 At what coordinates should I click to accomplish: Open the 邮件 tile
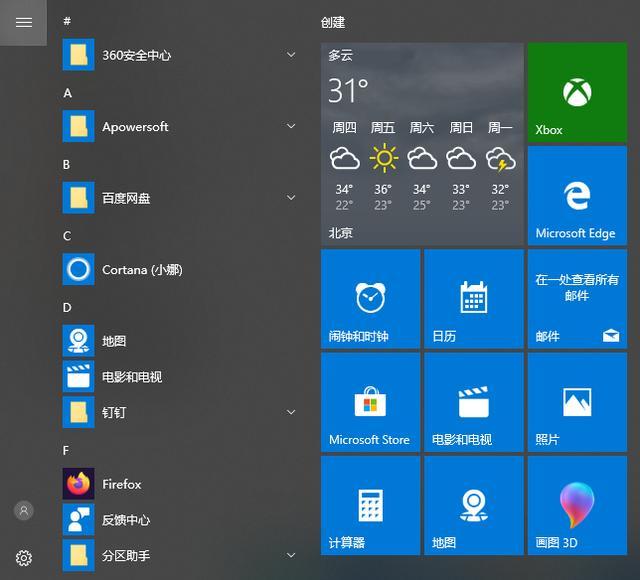click(577, 299)
